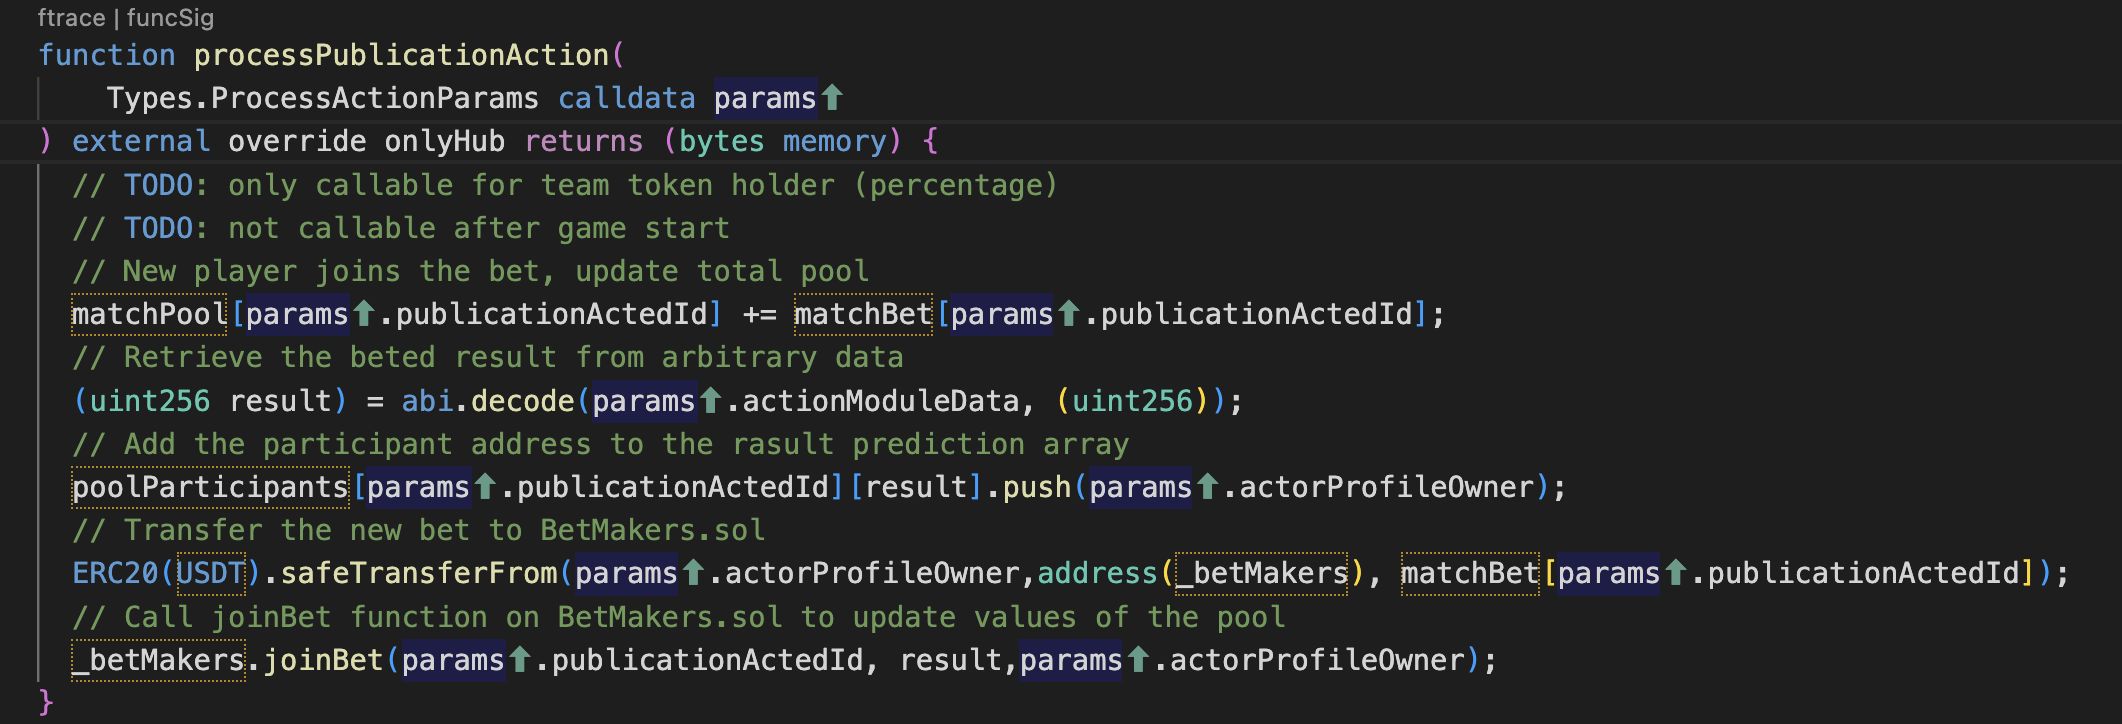This screenshot has width=2122, height=724.
Task: Click safeTransferFrom method
Action: (418, 573)
